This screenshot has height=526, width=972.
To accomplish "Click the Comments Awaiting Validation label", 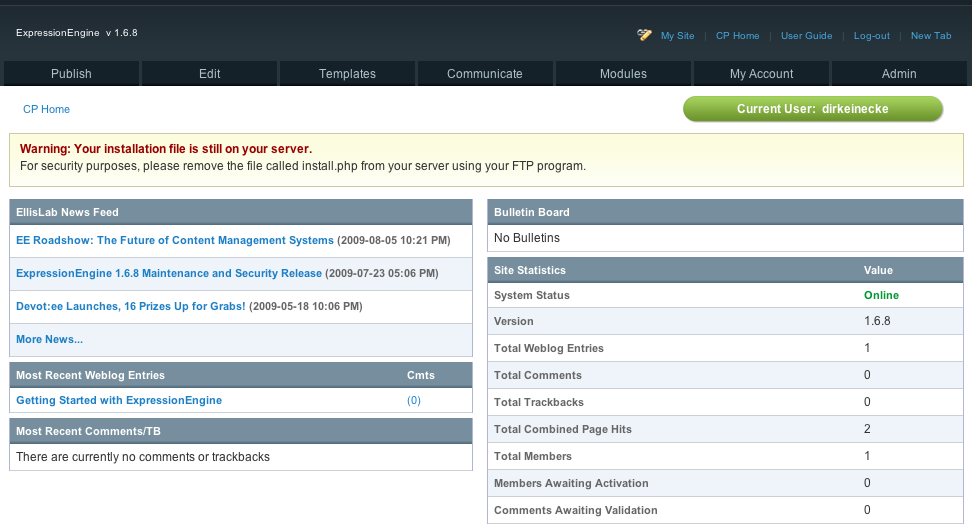I will click(x=575, y=510).
